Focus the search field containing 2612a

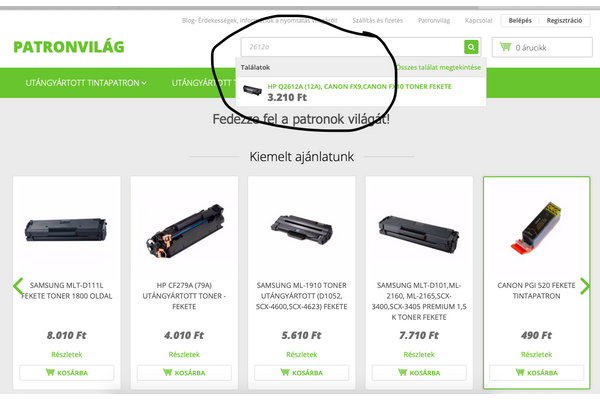(352, 47)
